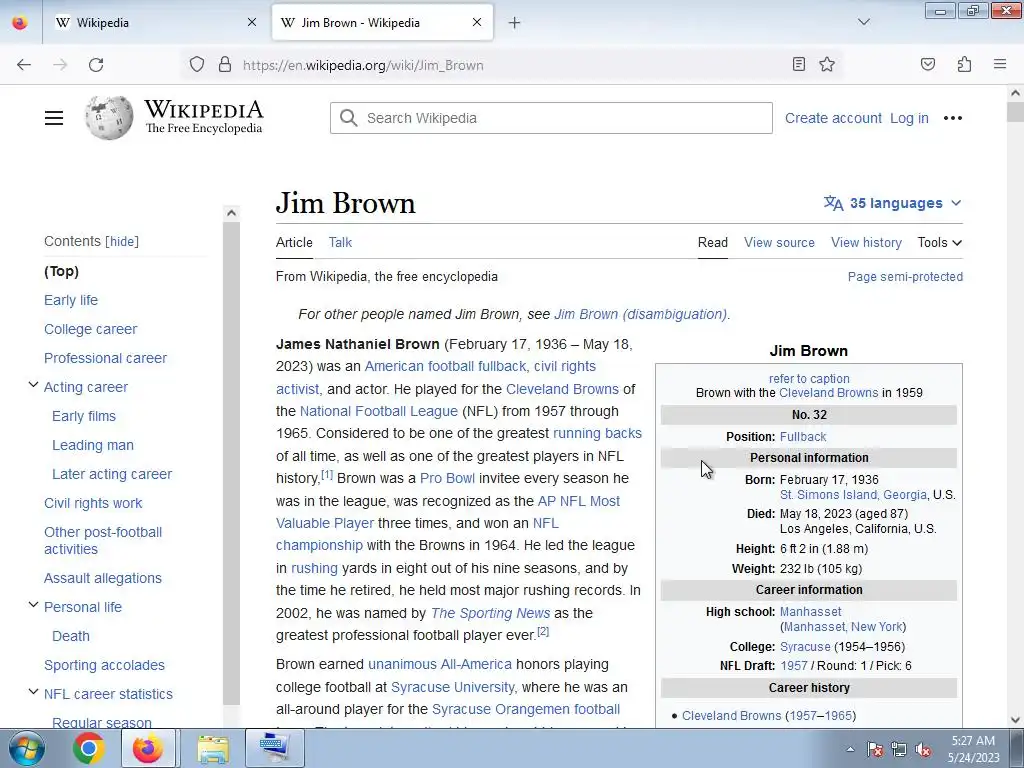The height and width of the screenshot is (768, 1024).
Task: Open St. Simons Island, Georgia link
Action: pos(853,495)
